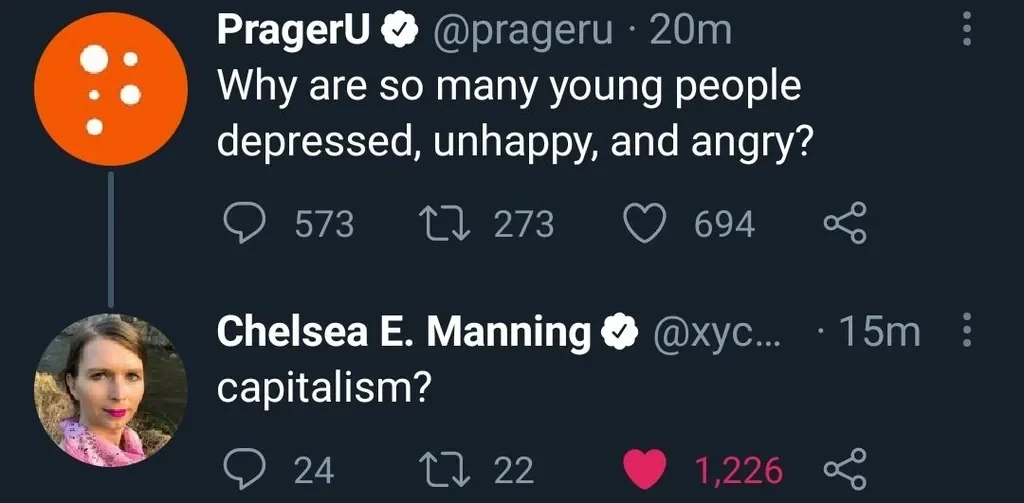Click the 20m timestamp on the PragerU tweet
Screen dimensions: 1024x503
690,32
